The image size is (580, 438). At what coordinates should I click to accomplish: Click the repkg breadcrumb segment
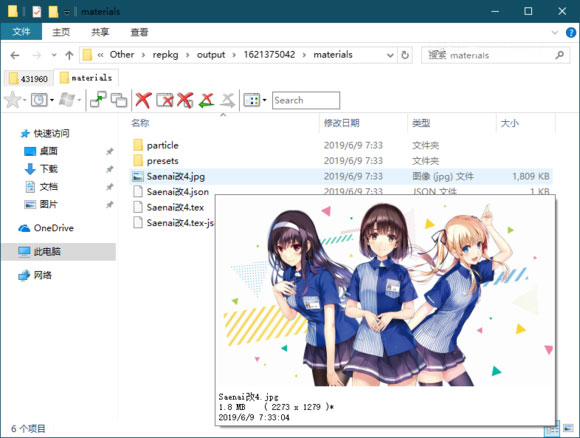click(x=165, y=55)
